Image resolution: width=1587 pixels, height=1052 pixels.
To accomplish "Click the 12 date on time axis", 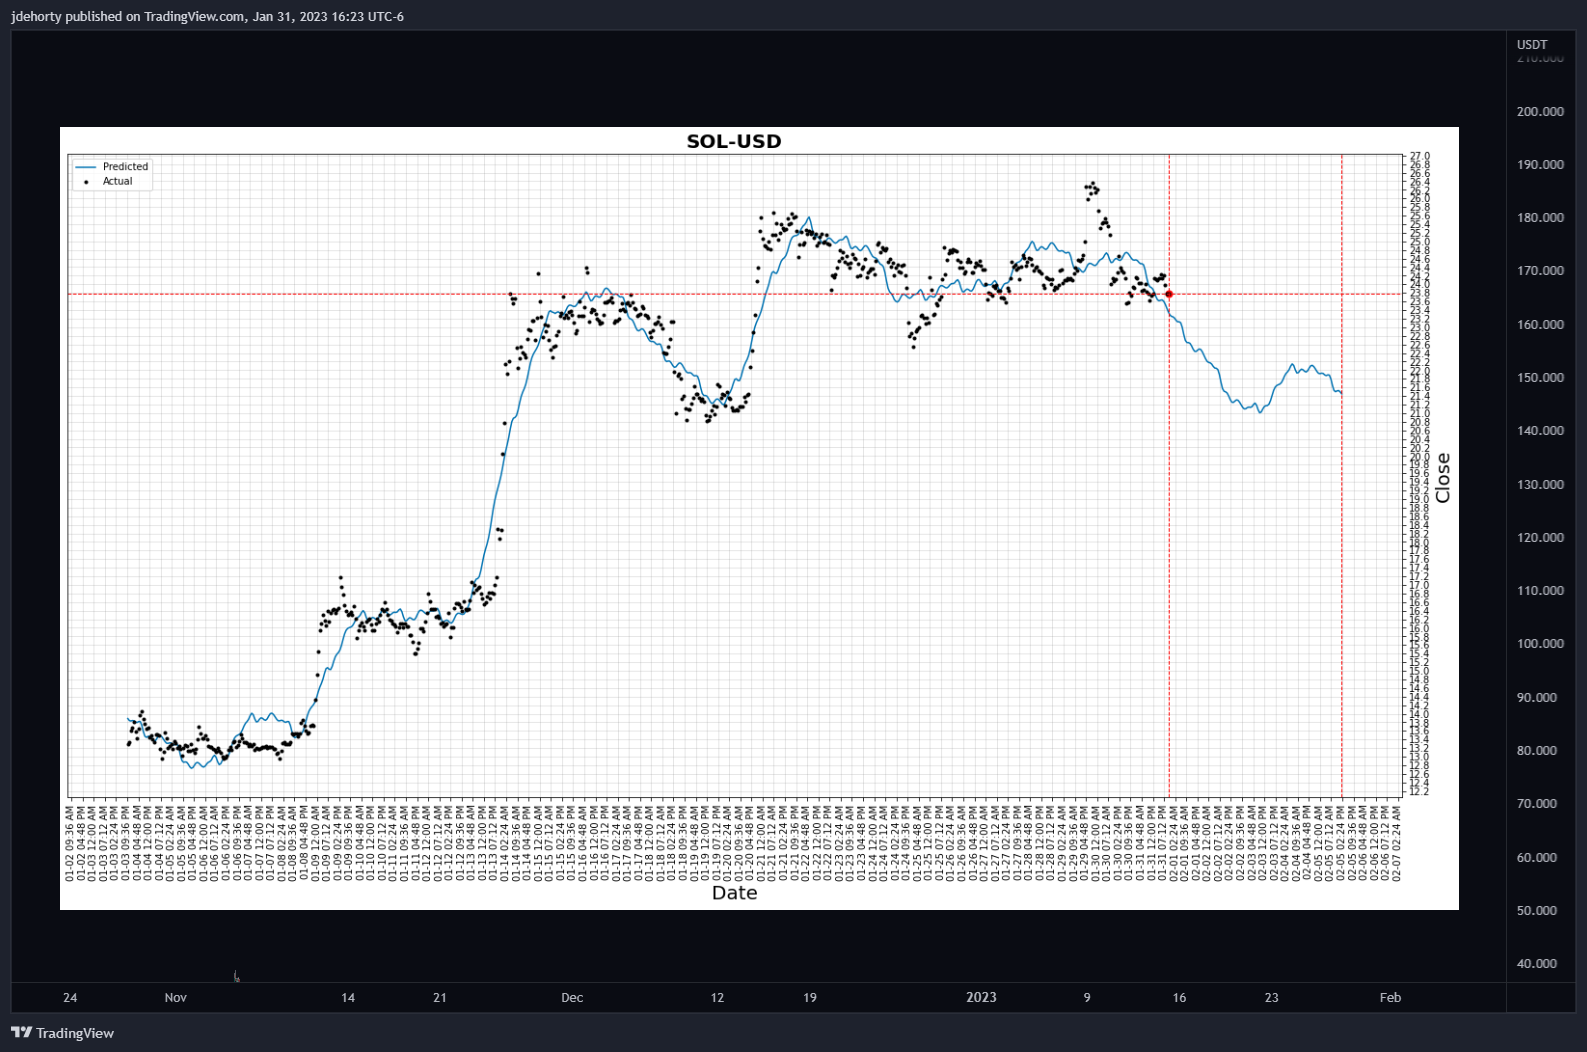I will pos(717,997).
